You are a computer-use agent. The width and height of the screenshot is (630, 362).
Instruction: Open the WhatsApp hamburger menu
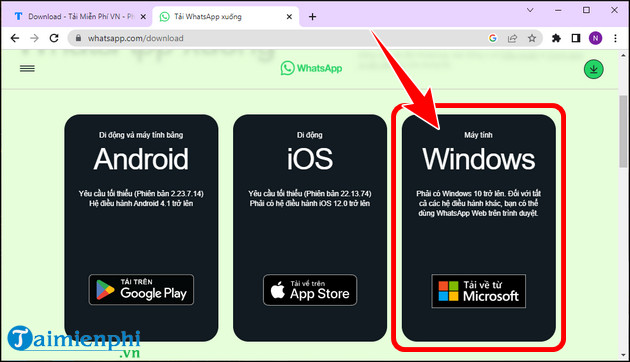click(27, 68)
